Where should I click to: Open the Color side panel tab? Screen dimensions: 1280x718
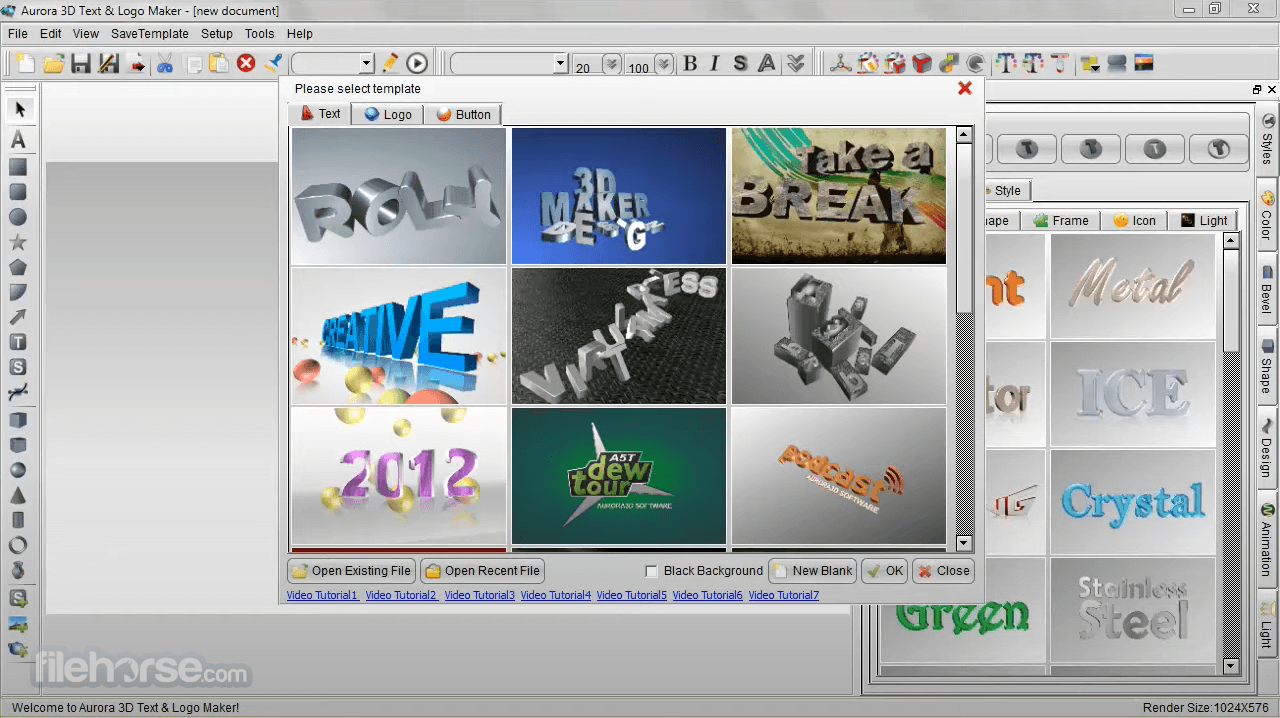pos(1266,216)
